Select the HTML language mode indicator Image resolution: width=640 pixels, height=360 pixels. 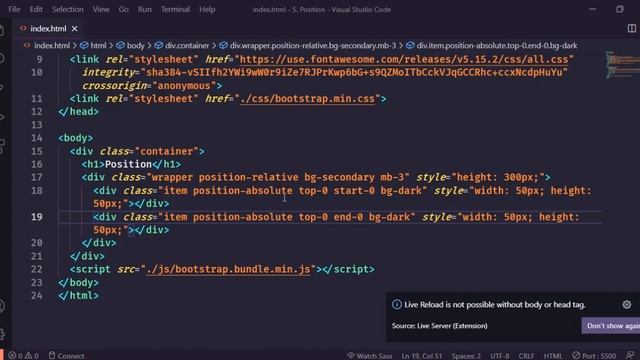pos(553,356)
